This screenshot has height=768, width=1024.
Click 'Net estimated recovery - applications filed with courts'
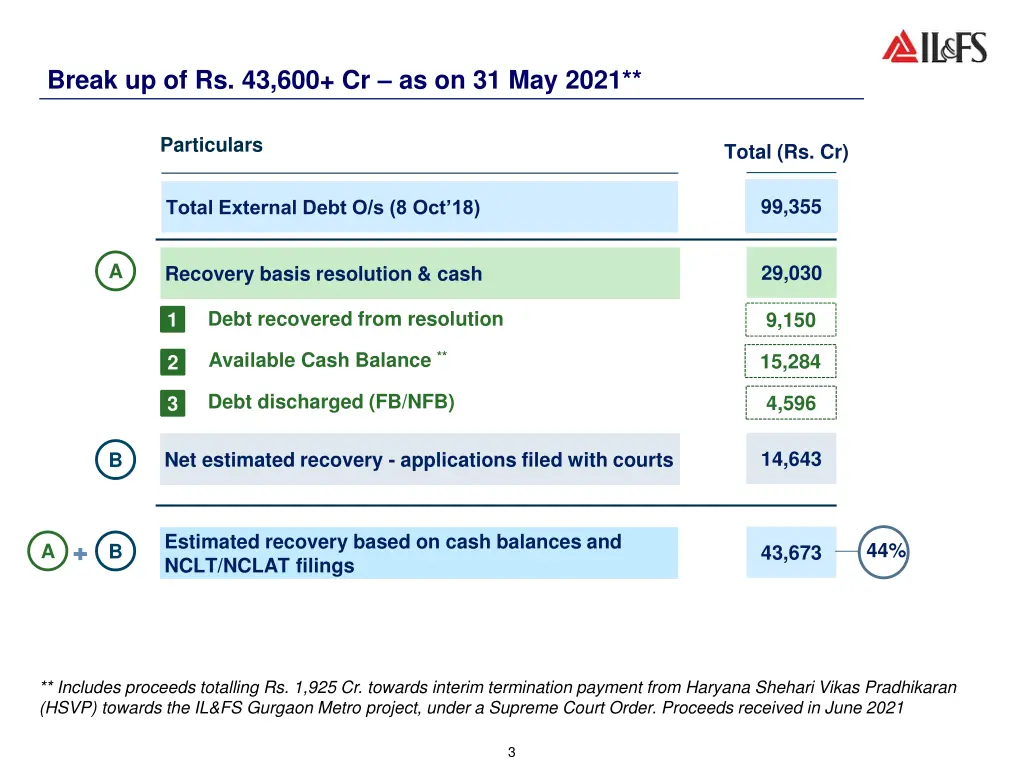click(420, 459)
